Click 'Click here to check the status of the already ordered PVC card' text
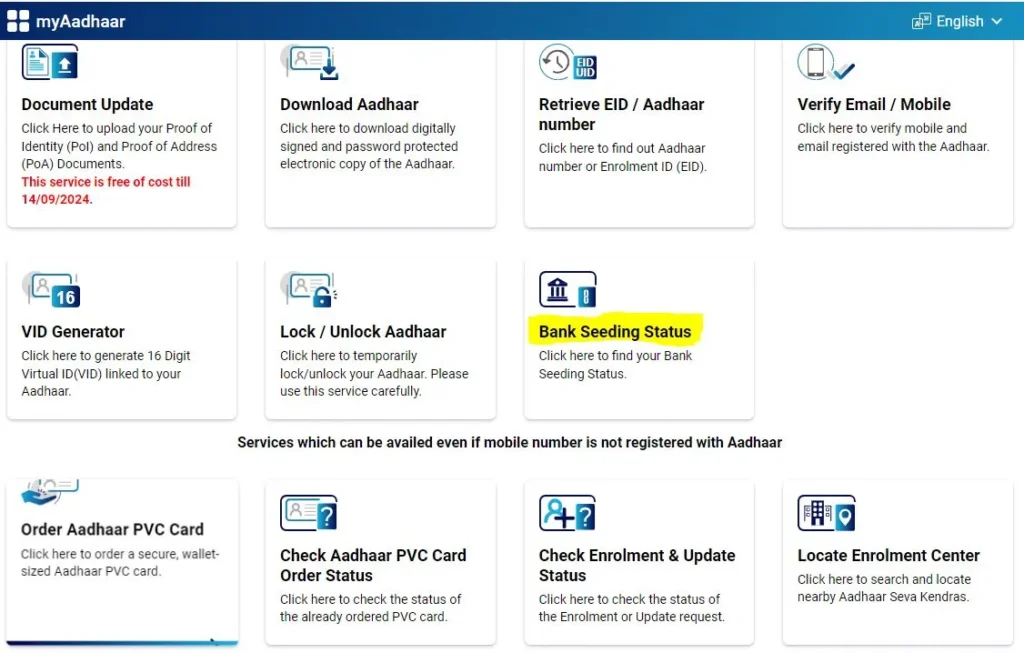 click(370, 608)
